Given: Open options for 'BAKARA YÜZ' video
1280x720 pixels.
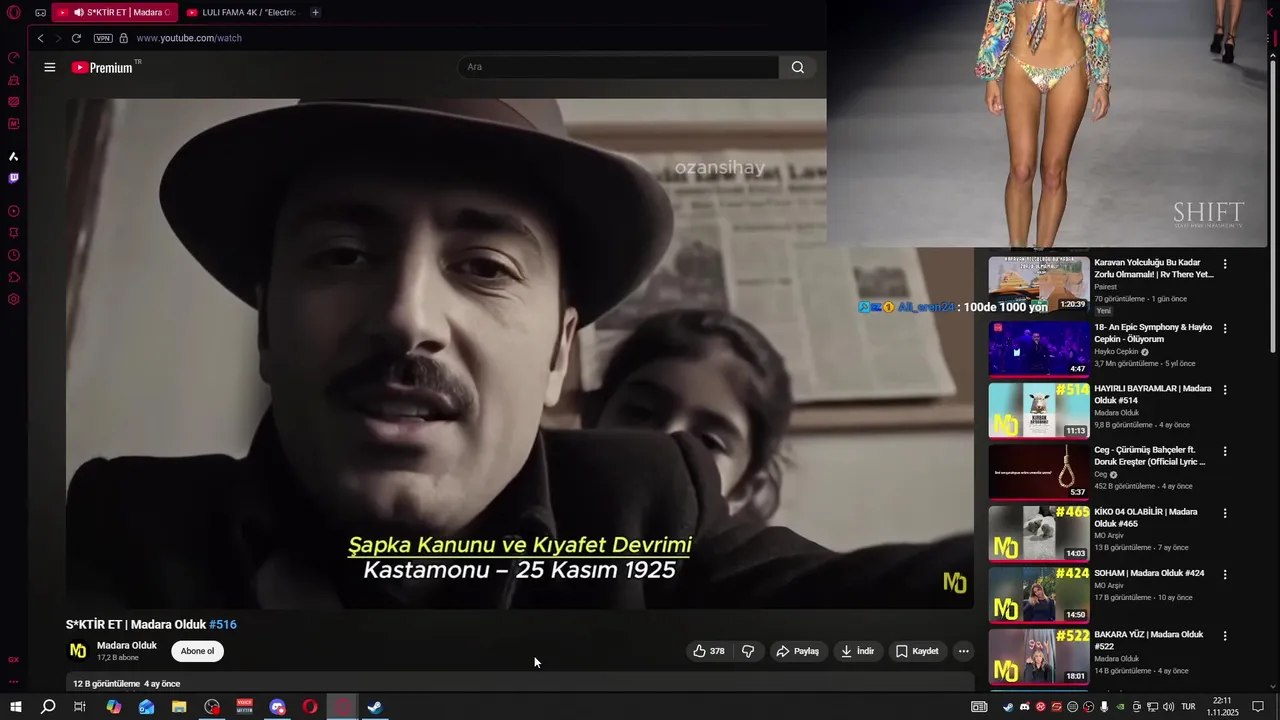Looking at the screenshot, I should click(x=1225, y=636).
